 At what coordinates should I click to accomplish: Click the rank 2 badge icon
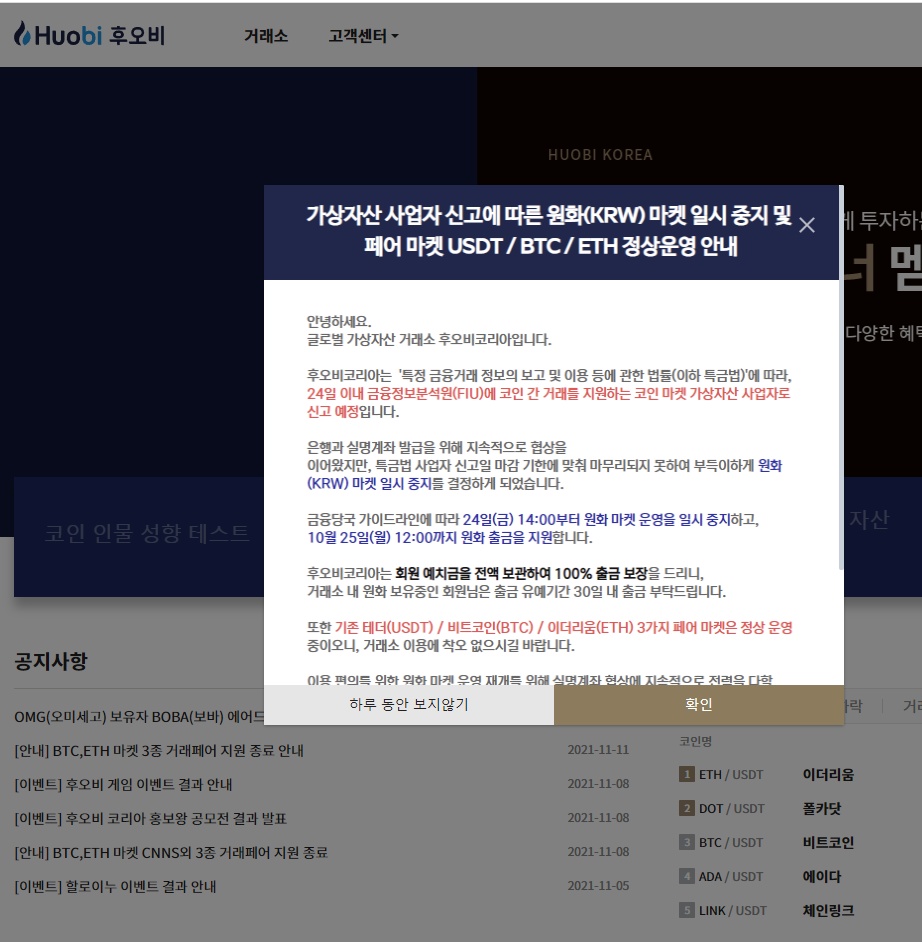[x=687, y=808]
